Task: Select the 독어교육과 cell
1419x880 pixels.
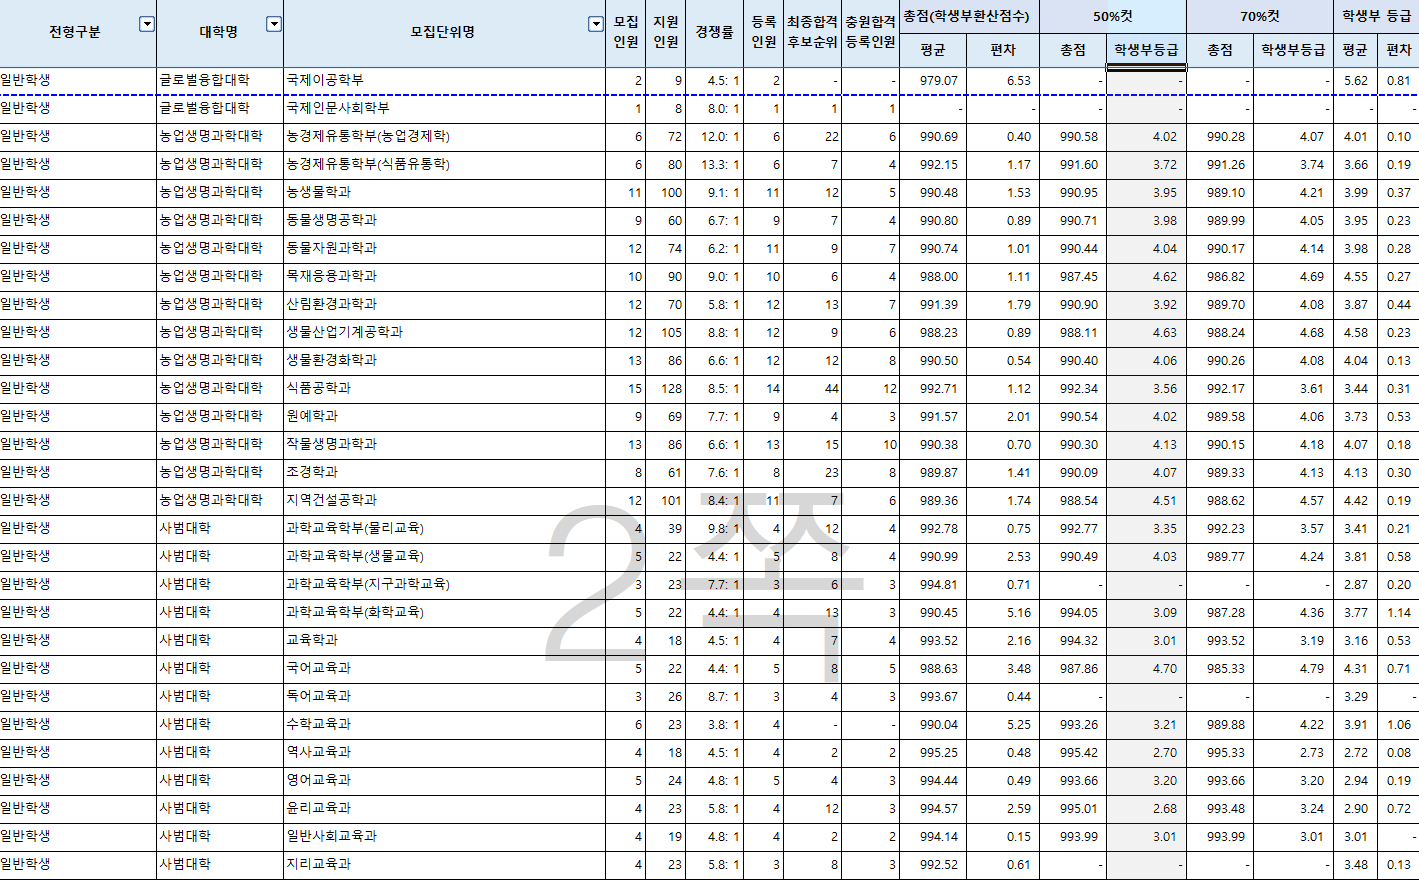Action: (x=444, y=696)
